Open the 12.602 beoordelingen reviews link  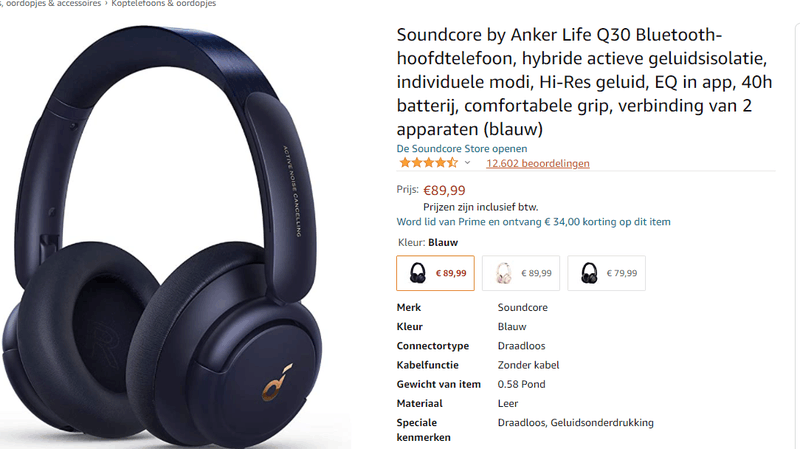(538, 163)
